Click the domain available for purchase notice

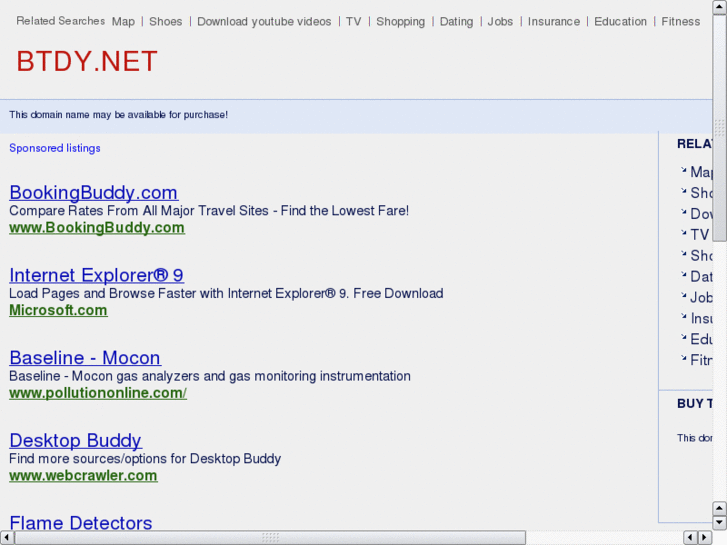coord(118,115)
